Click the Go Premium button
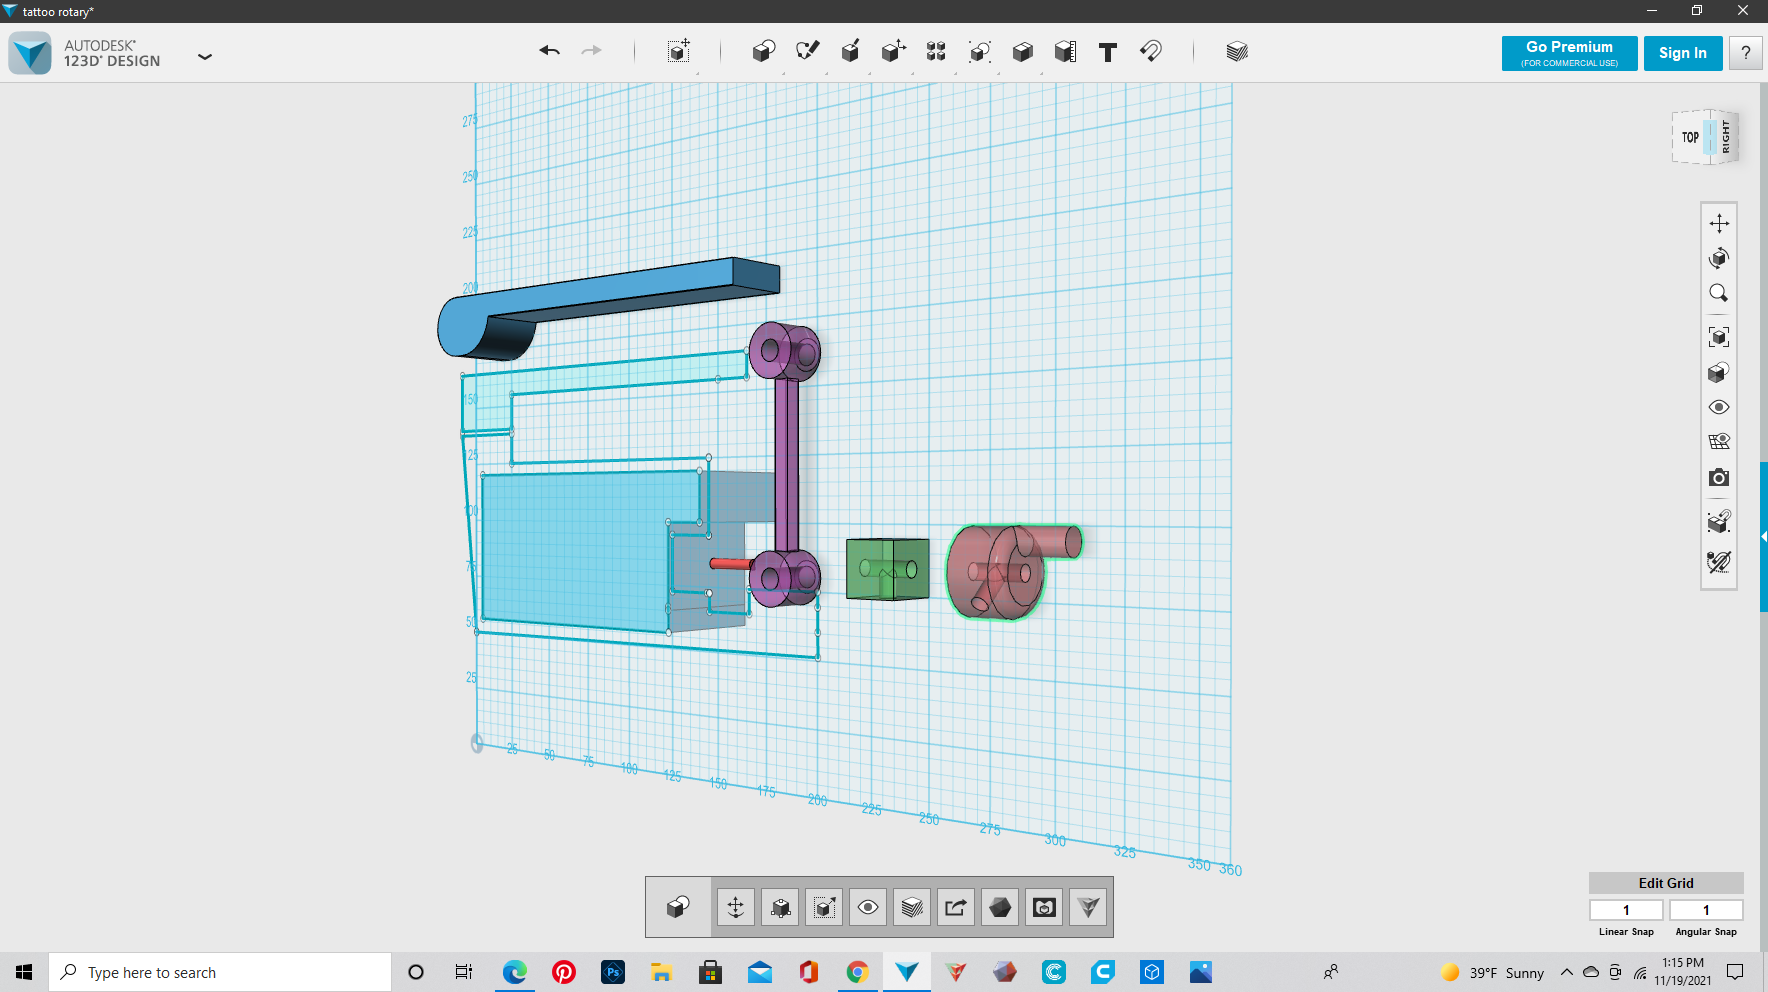The image size is (1768, 992). (x=1569, y=53)
